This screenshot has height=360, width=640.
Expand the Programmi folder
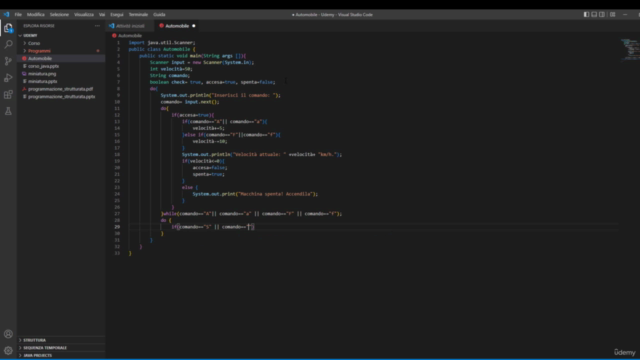(x=61, y=51)
